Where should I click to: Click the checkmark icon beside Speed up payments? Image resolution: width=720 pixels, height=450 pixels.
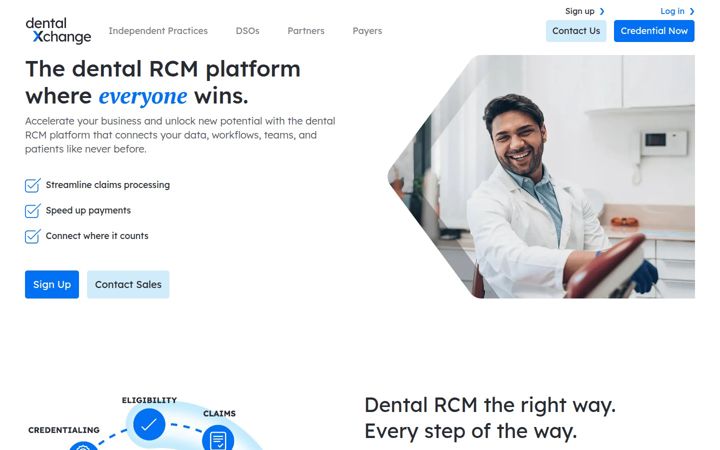coord(33,211)
